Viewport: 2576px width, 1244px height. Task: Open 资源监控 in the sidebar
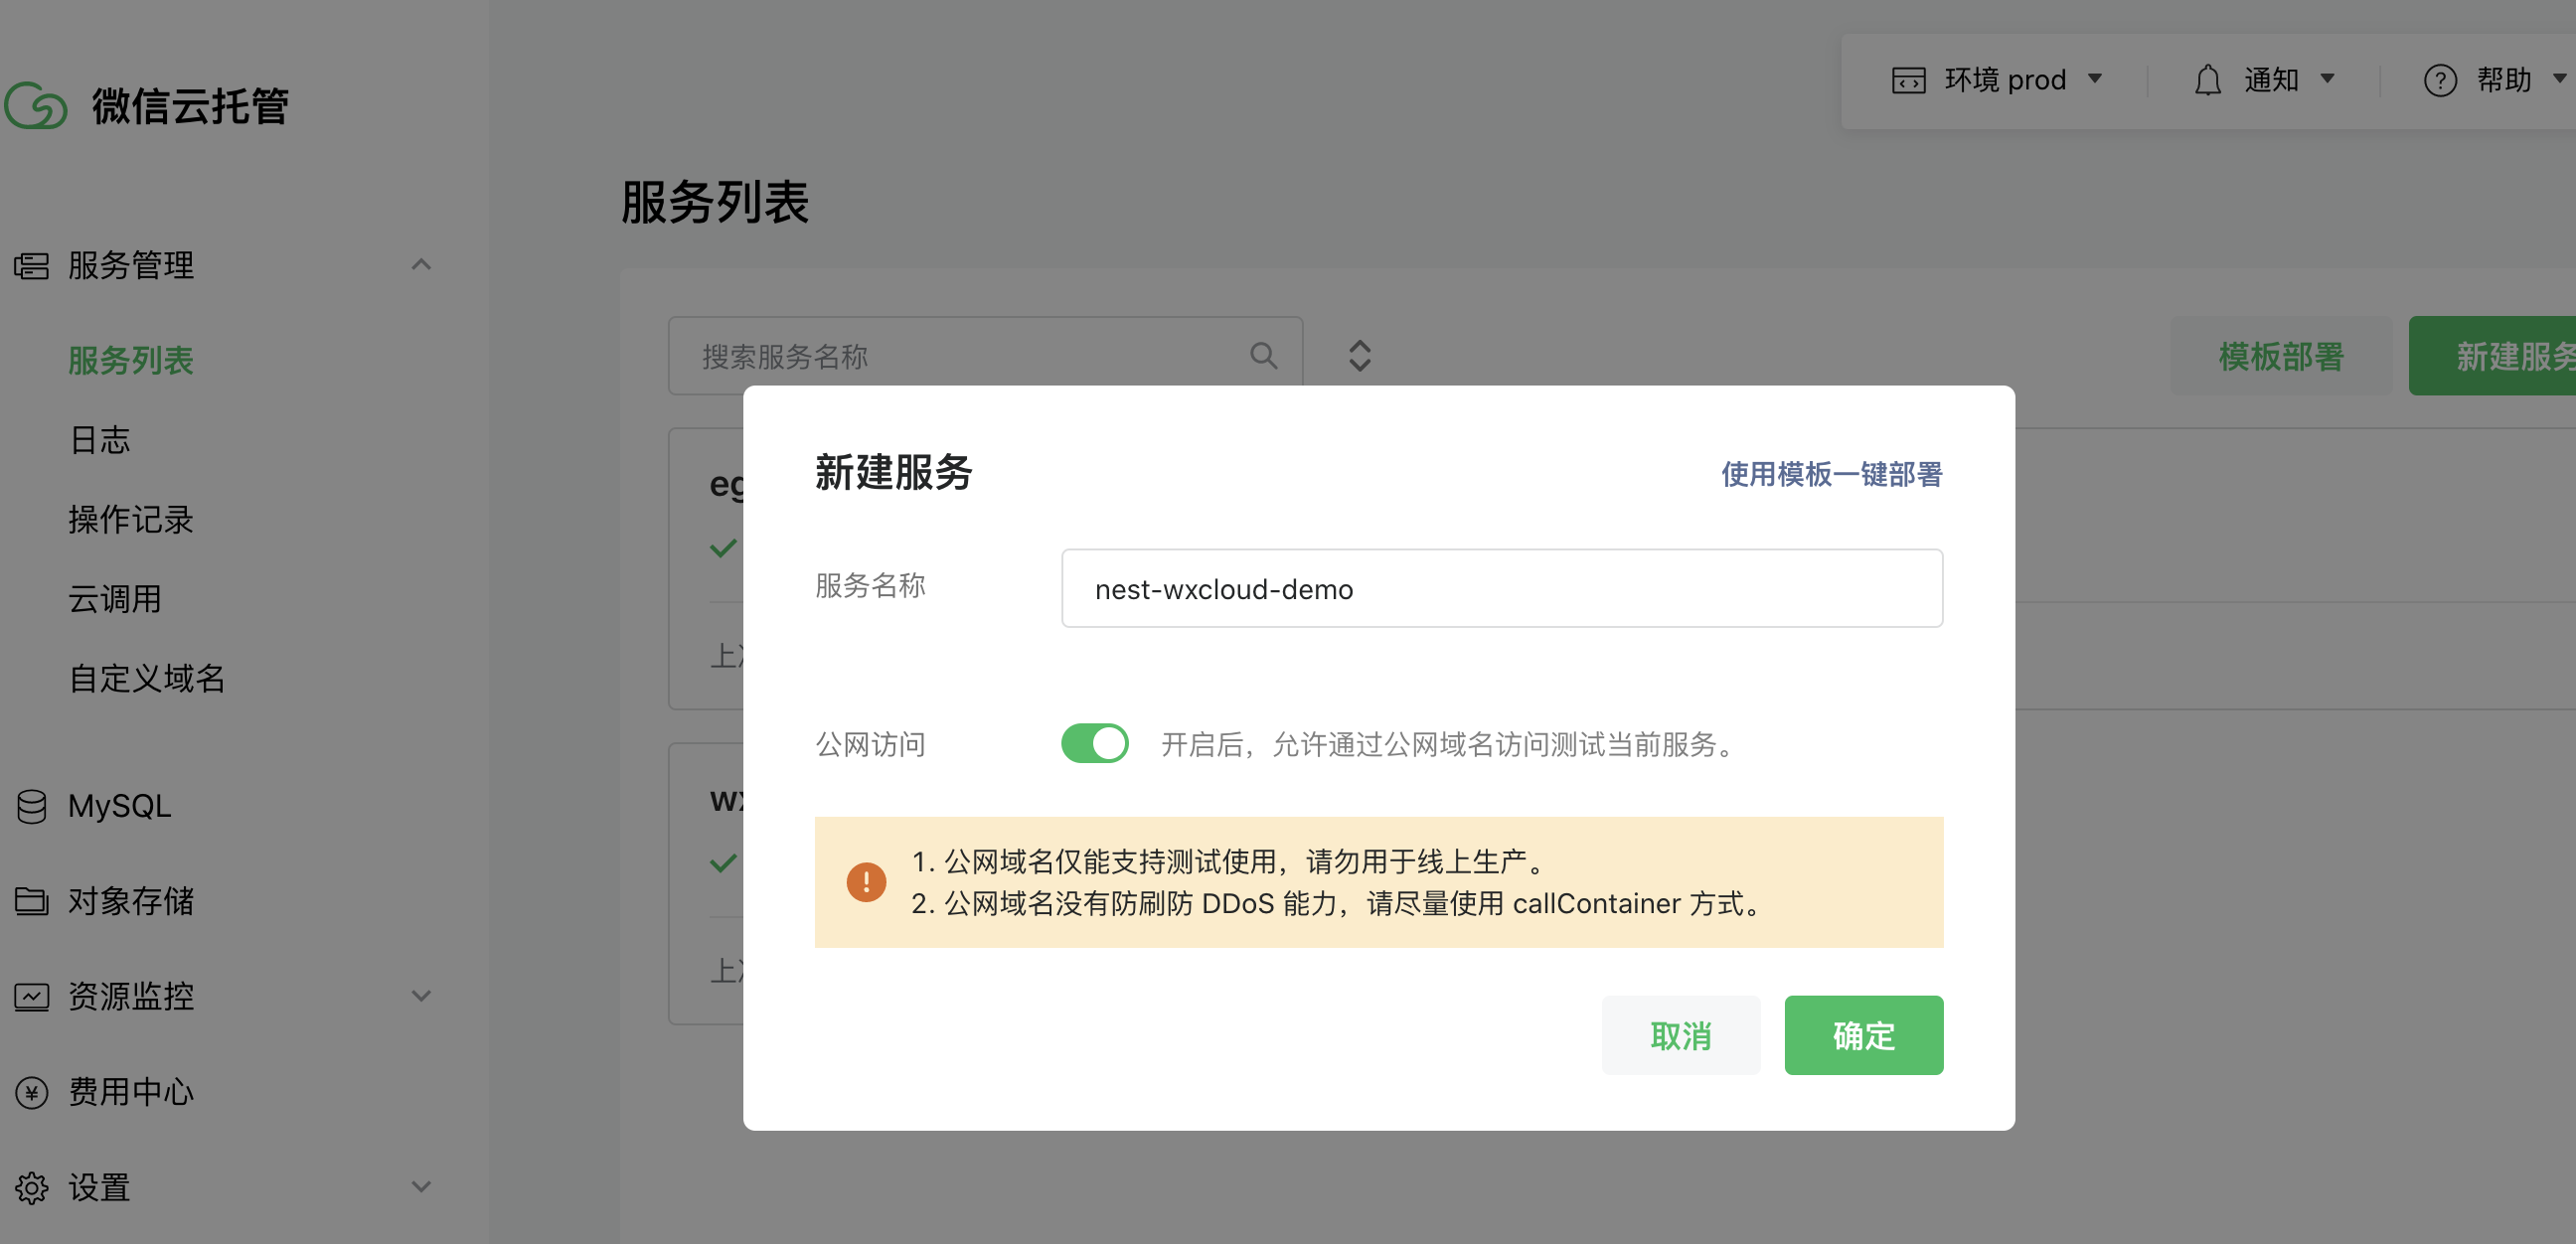(131, 996)
